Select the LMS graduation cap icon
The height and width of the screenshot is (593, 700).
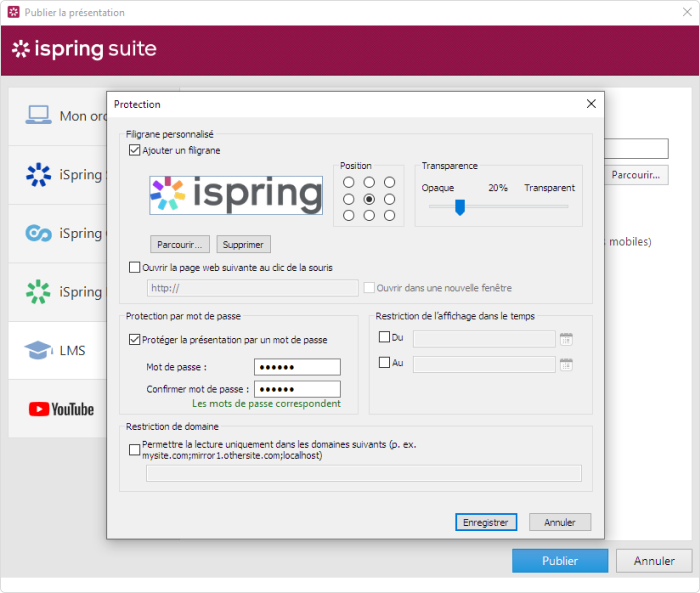tap(38, 350)
